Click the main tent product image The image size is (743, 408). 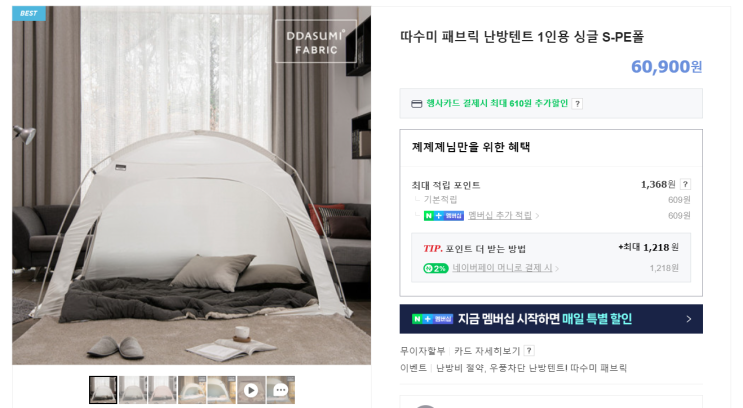click(x=191, y=185)
